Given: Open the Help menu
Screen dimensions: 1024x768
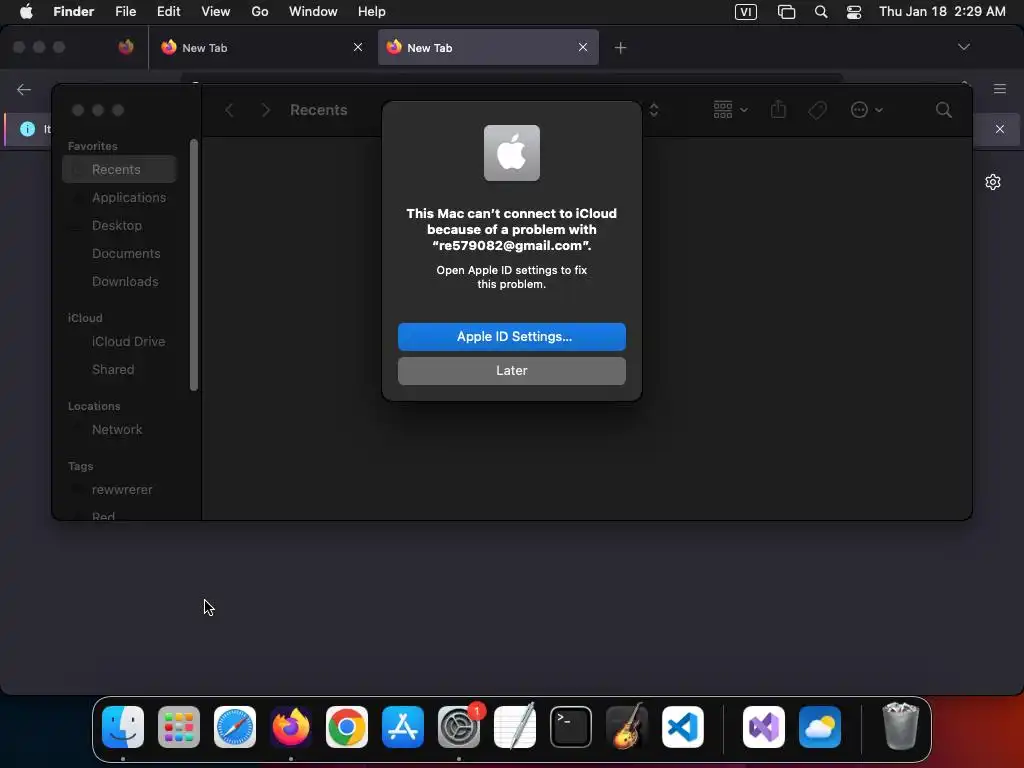Looking at the screenshot, I should click(x=372, y=11).
